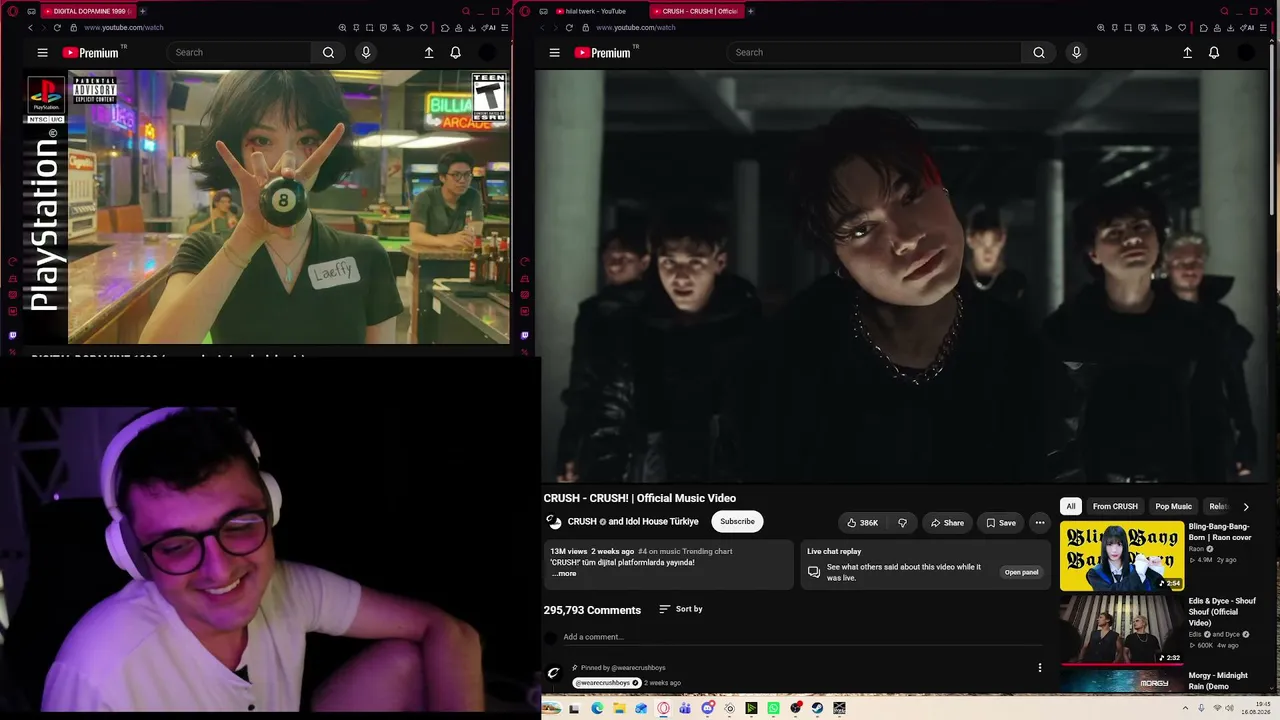Open Sort by comments dropdown
The width and height of the screenshot is (1280, 720).
pos(681,609)
